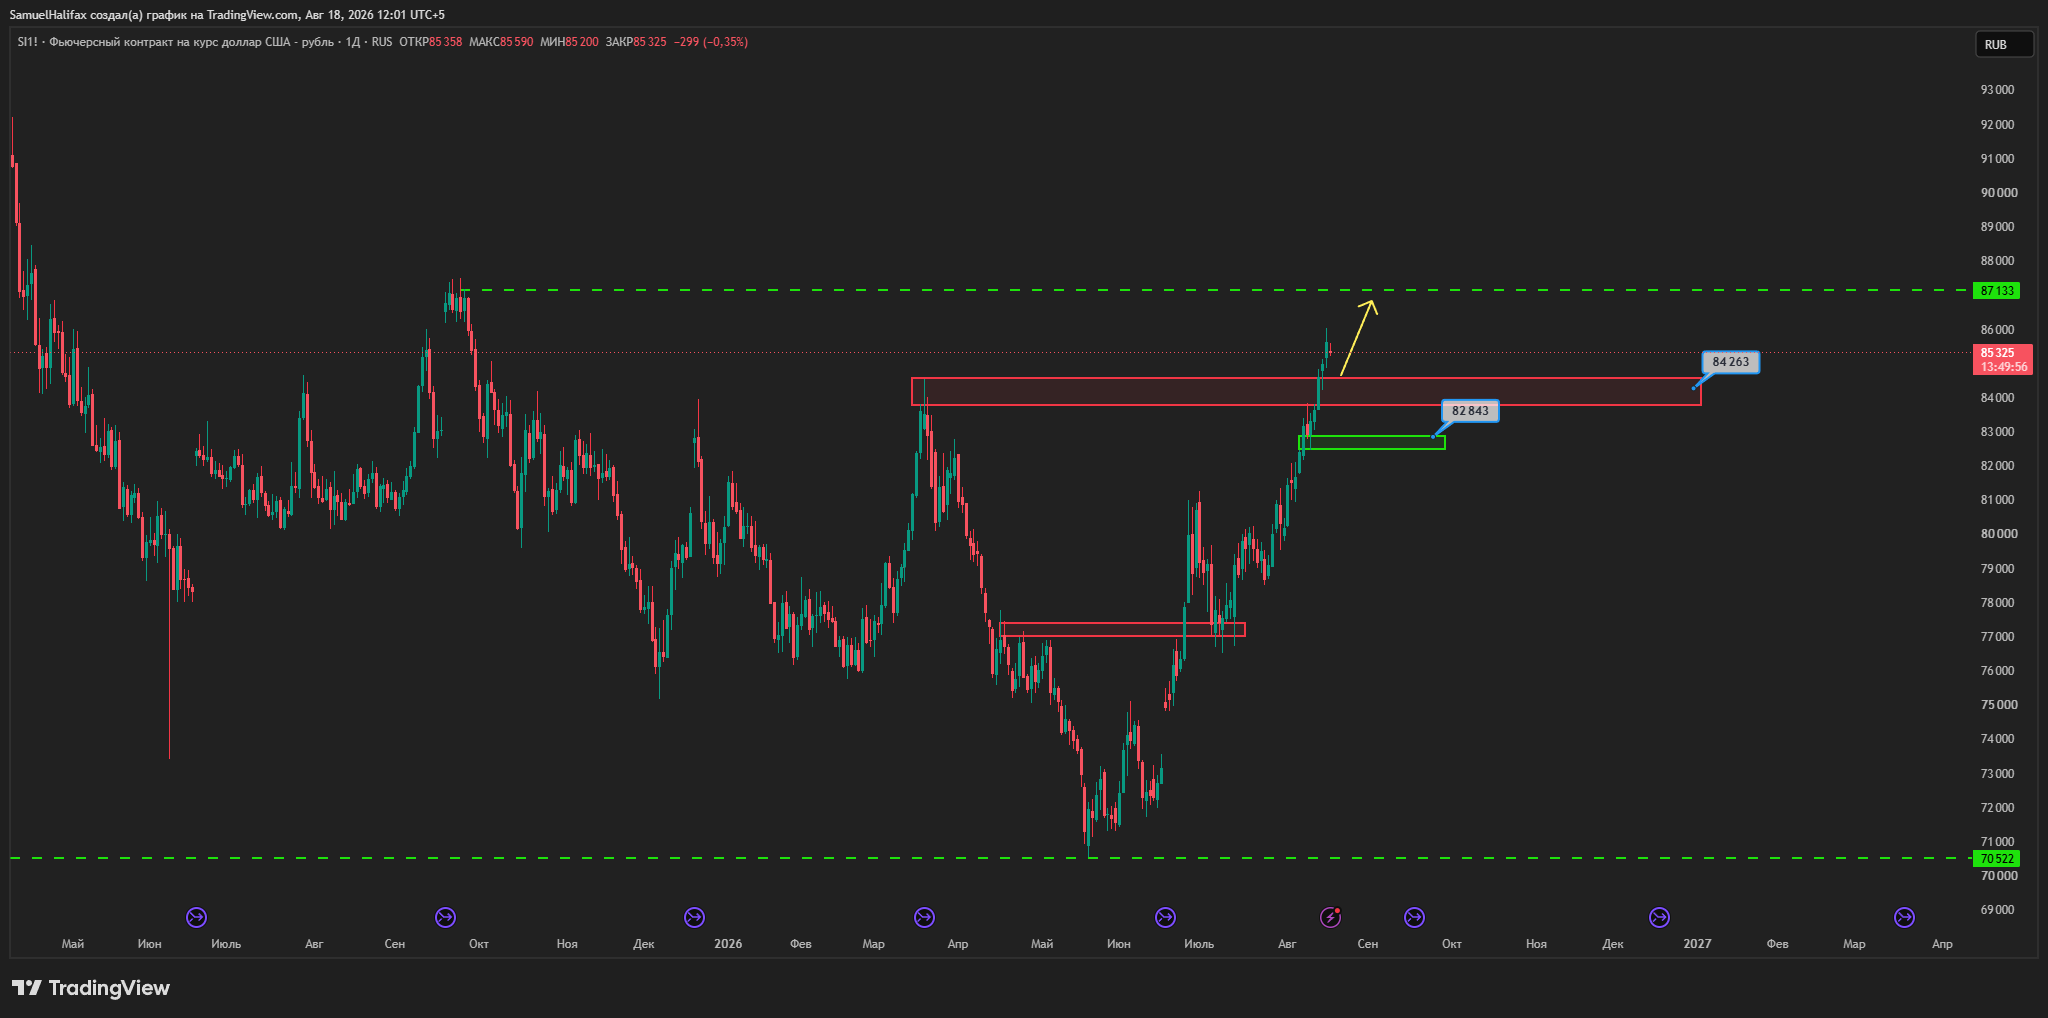Image resolution: width=2048 pixels, height=1018 pixels.
Task: Click the rollover icon between Мар and Апр 2026
Action: [924, 917]
